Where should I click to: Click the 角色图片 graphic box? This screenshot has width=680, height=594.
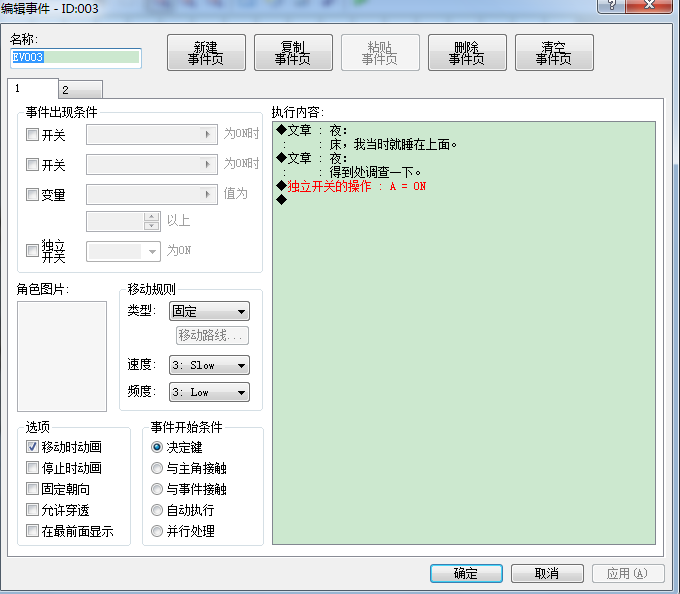coord(62,356)
